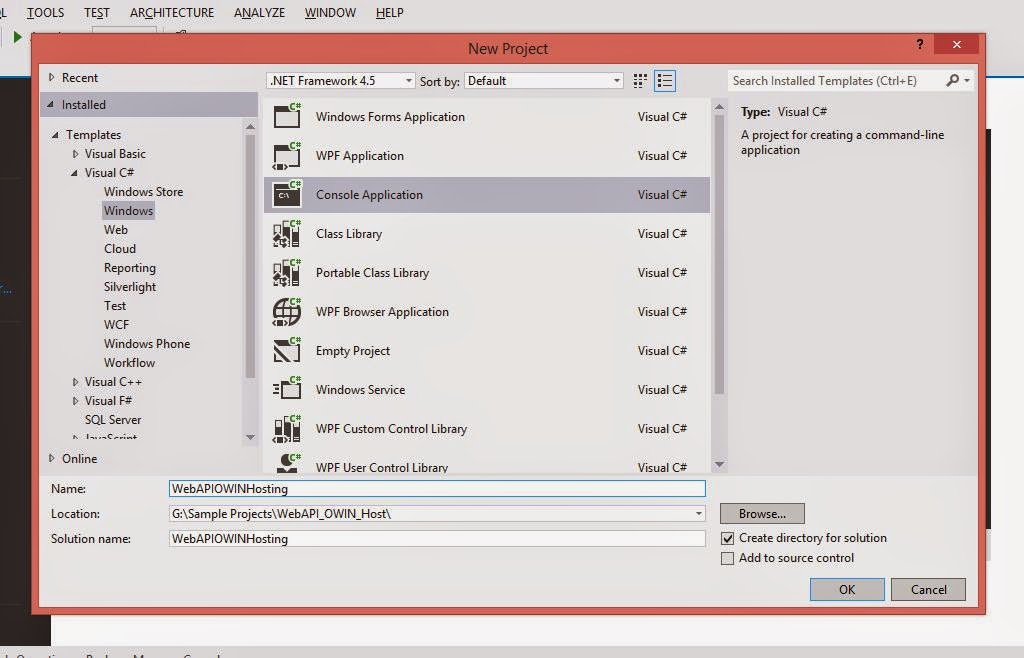The width and height of the screenshot is (1024, 658).
Task: Collapse the Installed section
Action: pos(51,104)
